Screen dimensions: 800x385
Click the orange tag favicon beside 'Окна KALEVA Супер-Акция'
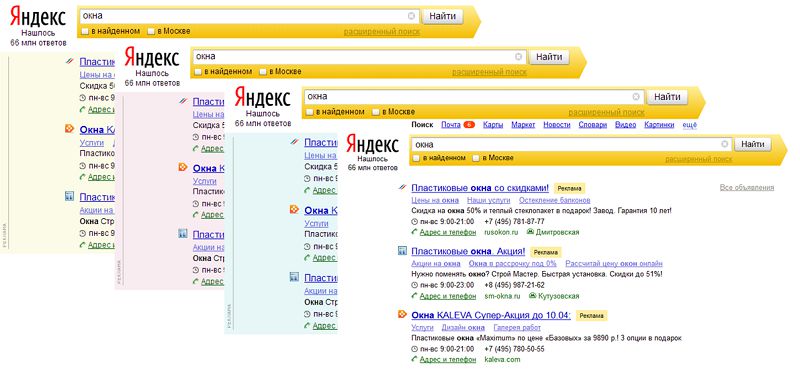(402, 314)
